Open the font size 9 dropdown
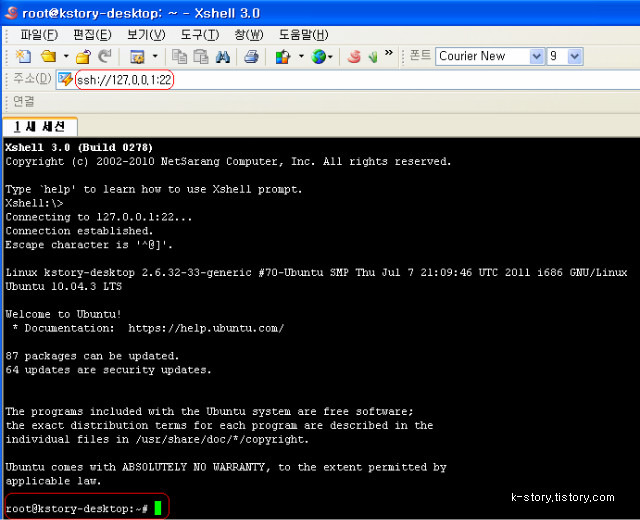Viewport: 640px width, 520px height. pos(575,56)
